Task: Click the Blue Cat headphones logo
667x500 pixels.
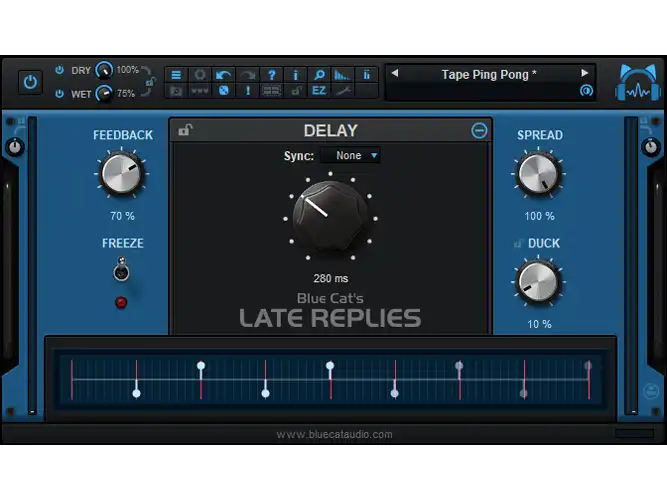Action: [638, 83]
